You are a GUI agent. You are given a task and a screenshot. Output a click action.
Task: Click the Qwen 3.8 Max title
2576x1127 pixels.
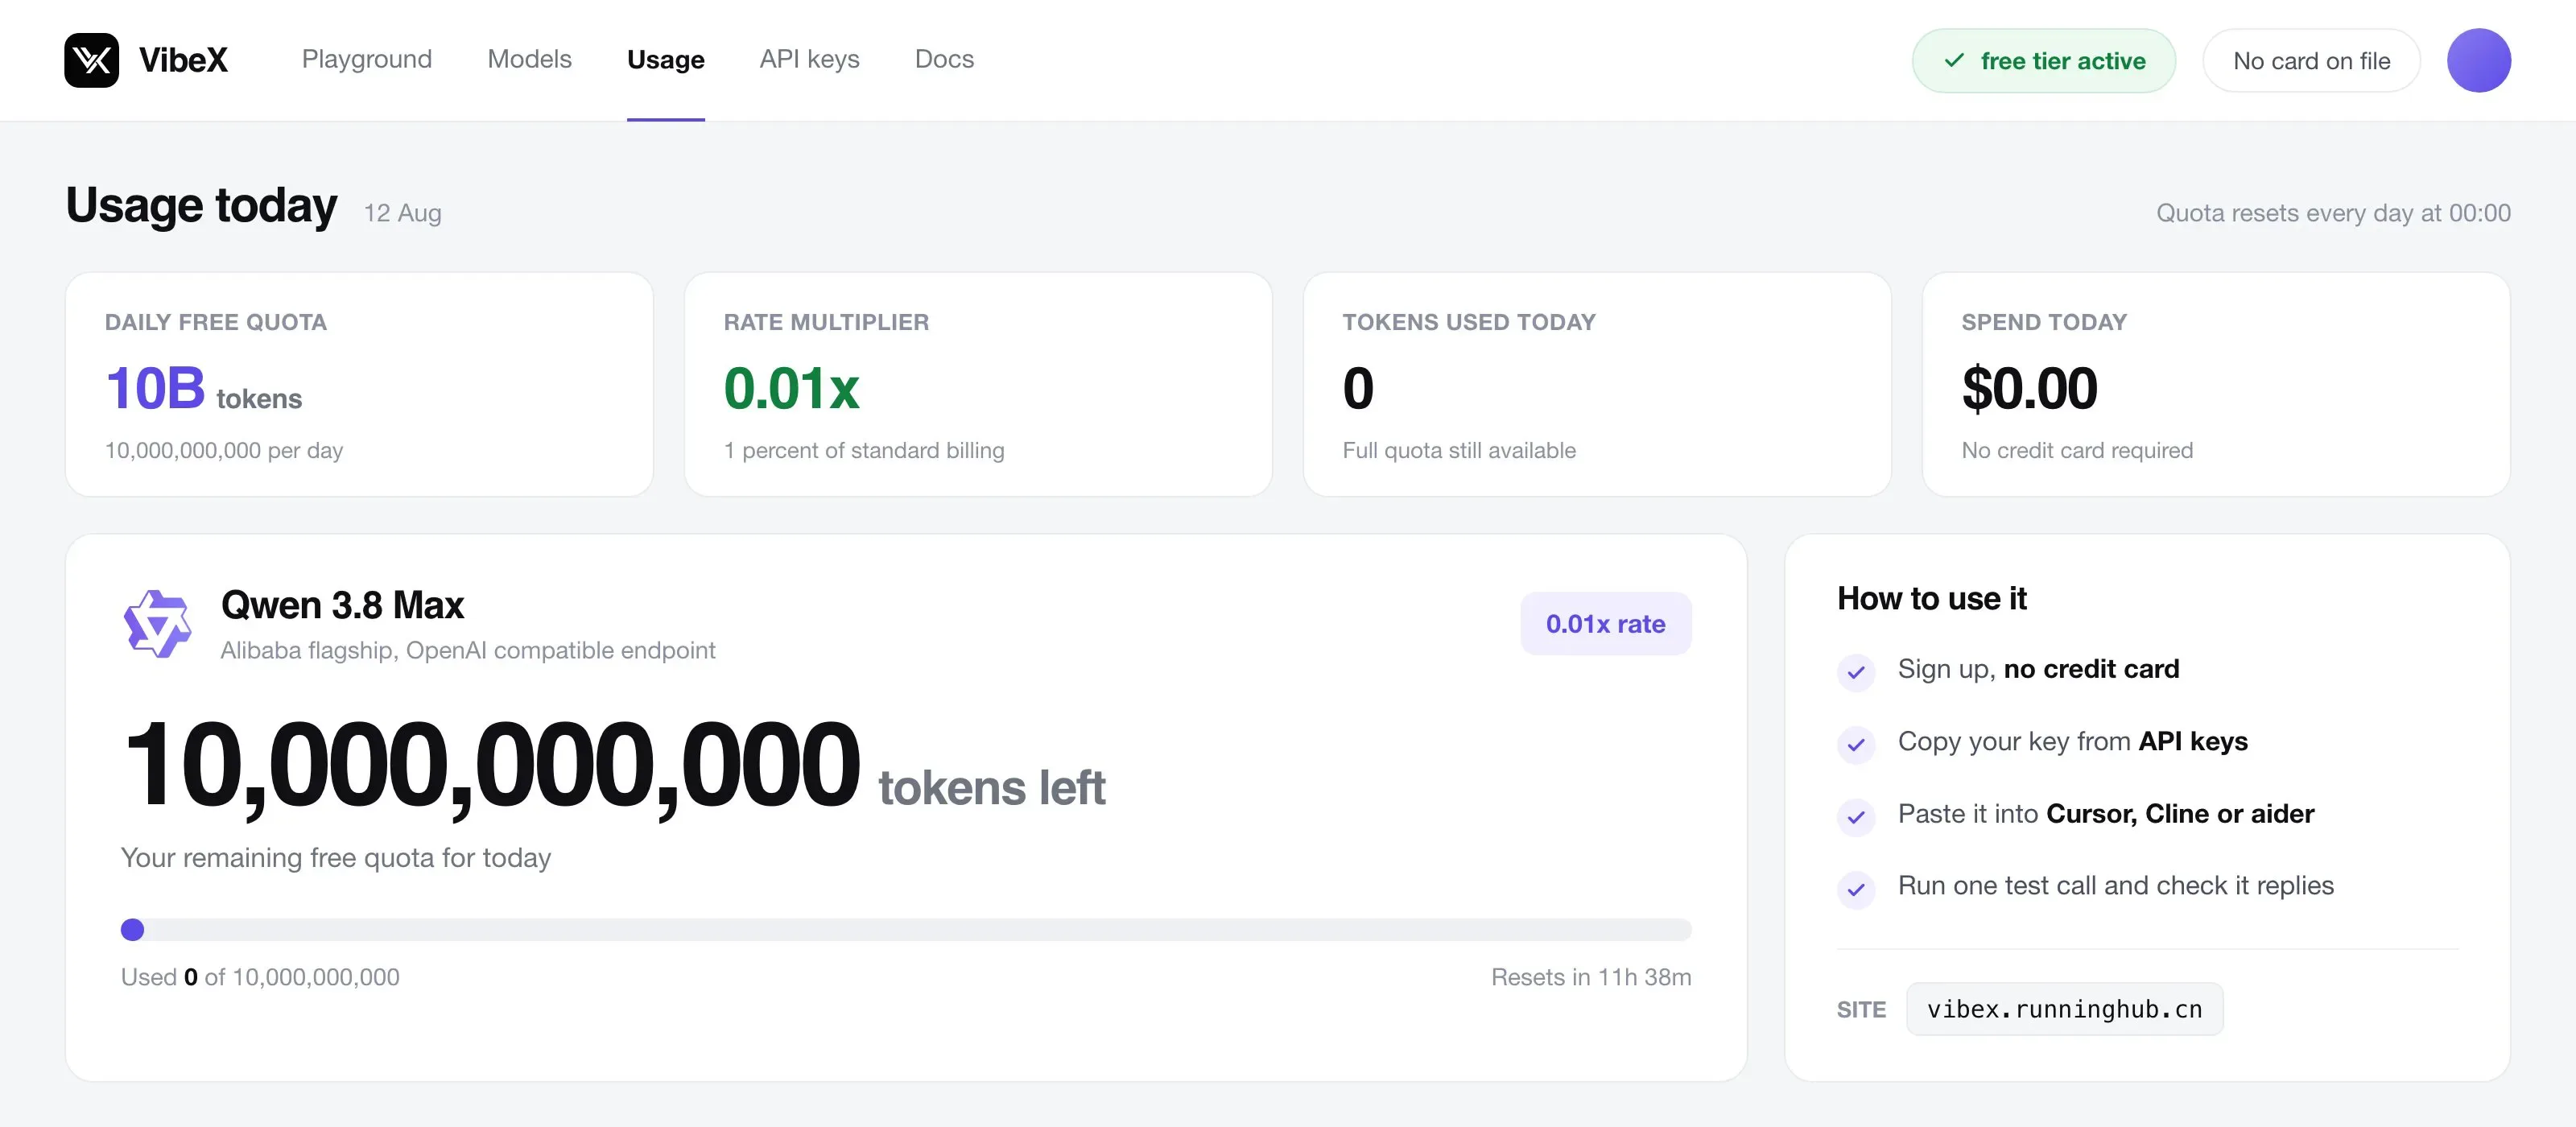342,605
